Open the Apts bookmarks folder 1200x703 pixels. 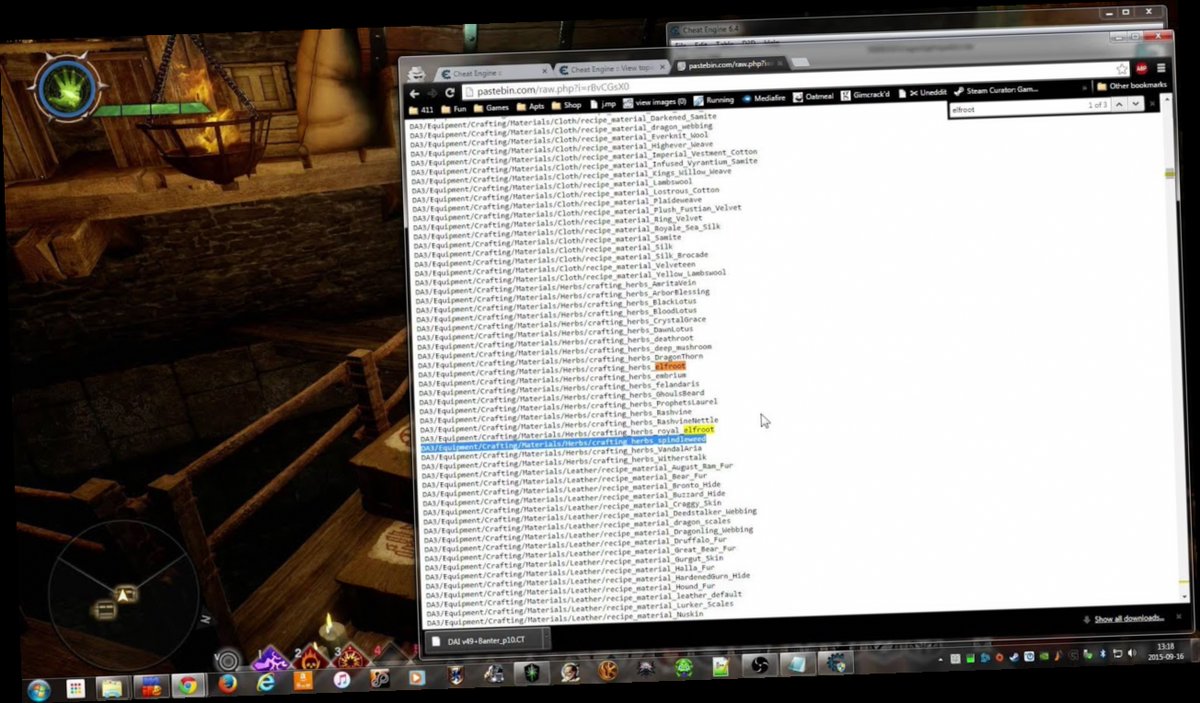coord(530,105)
